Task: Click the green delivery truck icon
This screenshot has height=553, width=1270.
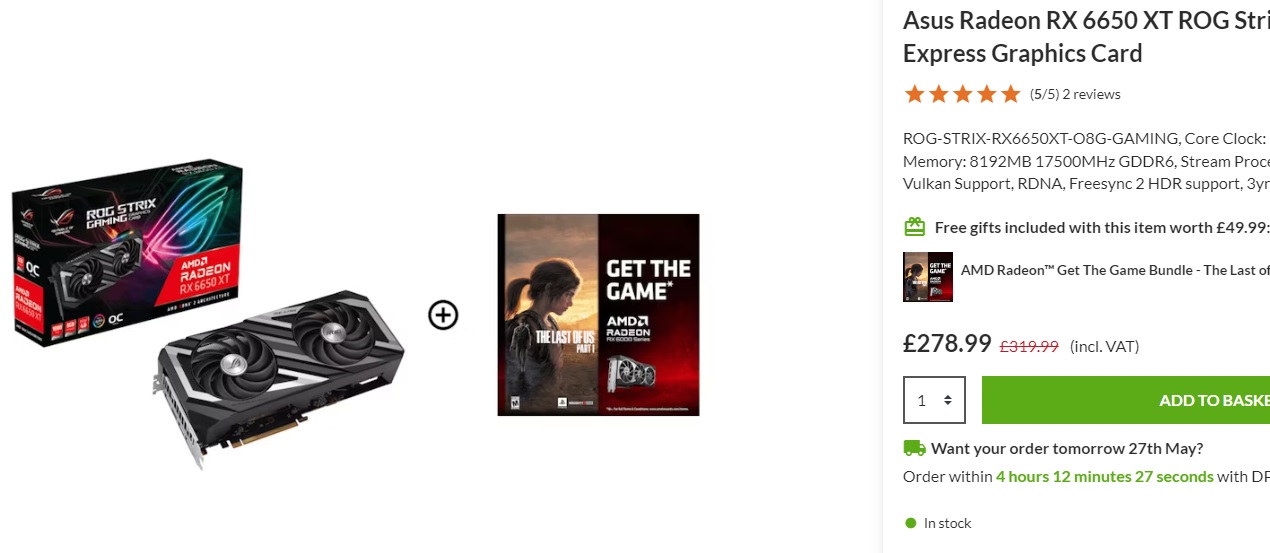Action: point(914,448)
